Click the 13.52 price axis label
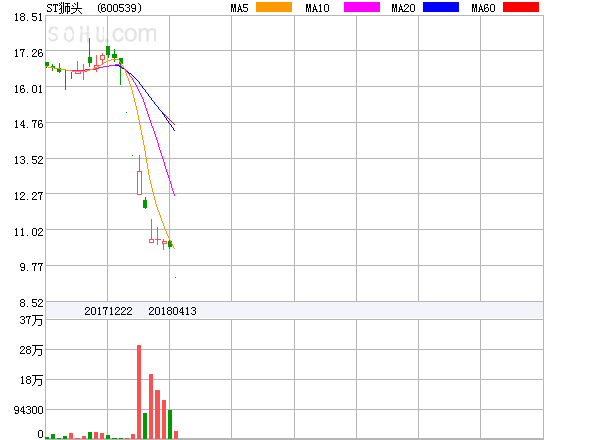Image resolution: width=600 pixels, height=440 pixels. (x=29, y=160)
